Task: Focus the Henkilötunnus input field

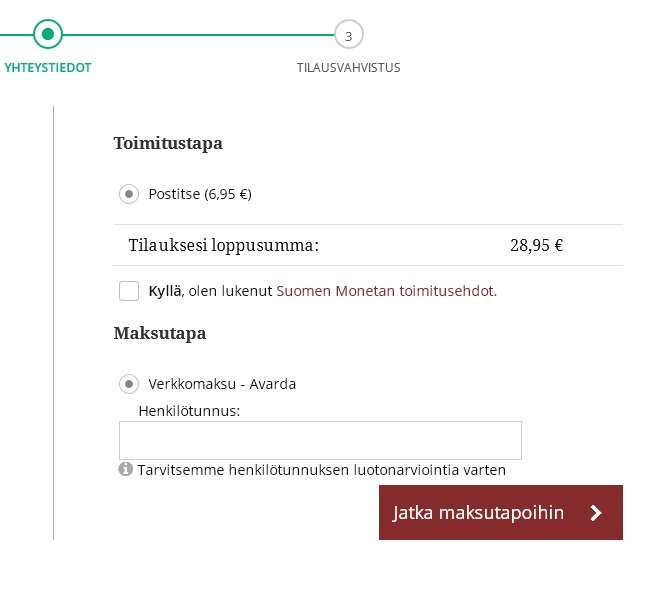Action: pos(320,440)
